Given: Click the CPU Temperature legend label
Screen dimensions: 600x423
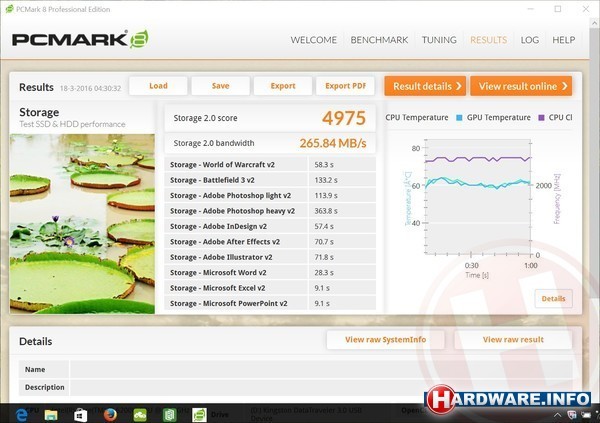Looking at the screenshot, I should tap(417, 118).
